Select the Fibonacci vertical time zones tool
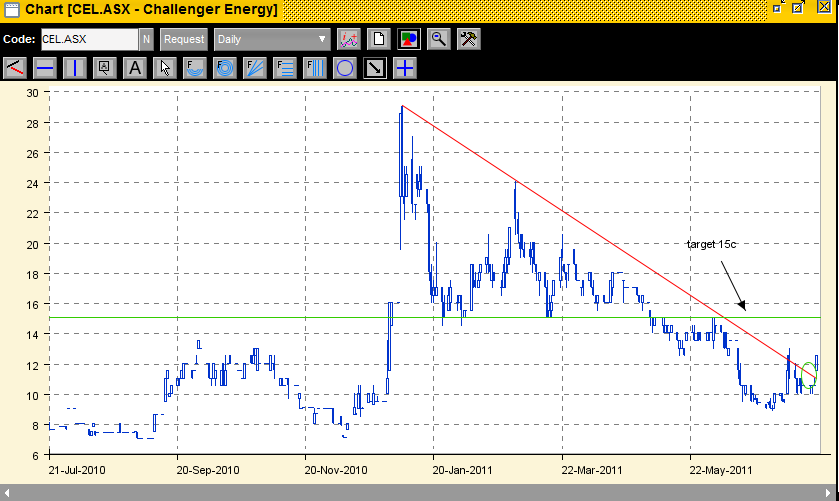 pos(315,68)
